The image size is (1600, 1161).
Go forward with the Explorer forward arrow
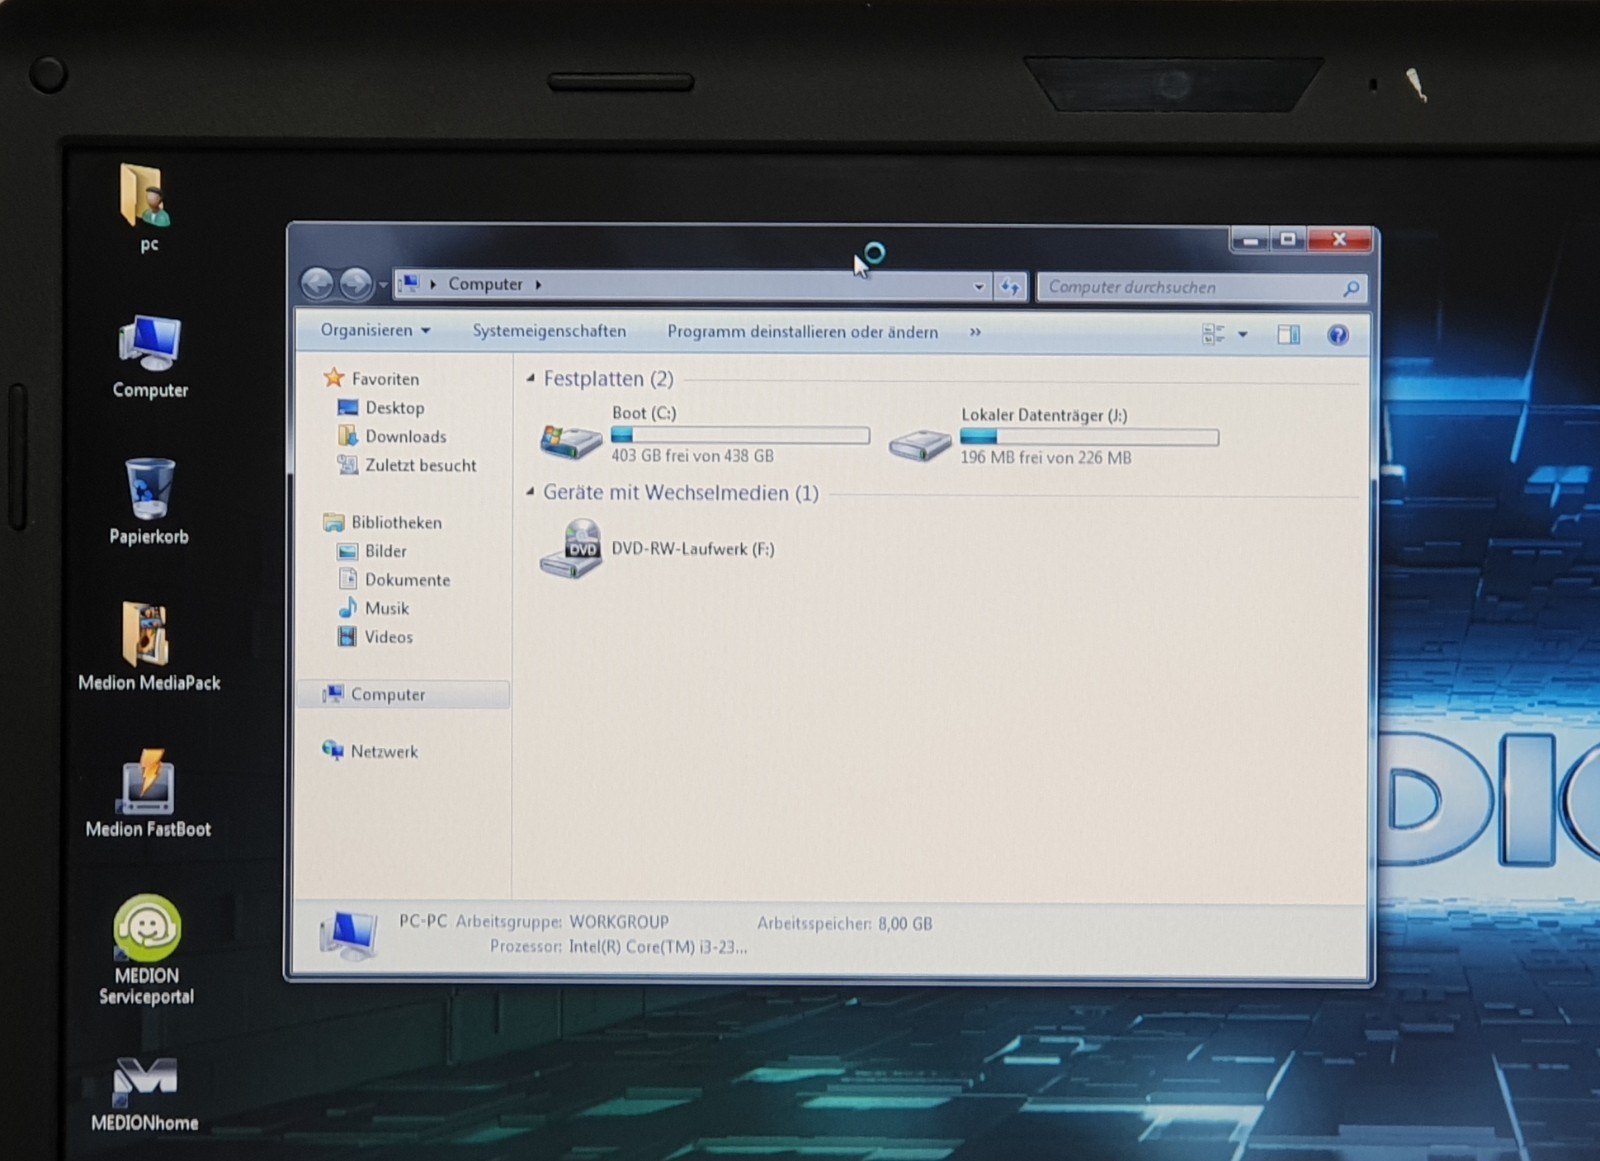coord(355,284)
